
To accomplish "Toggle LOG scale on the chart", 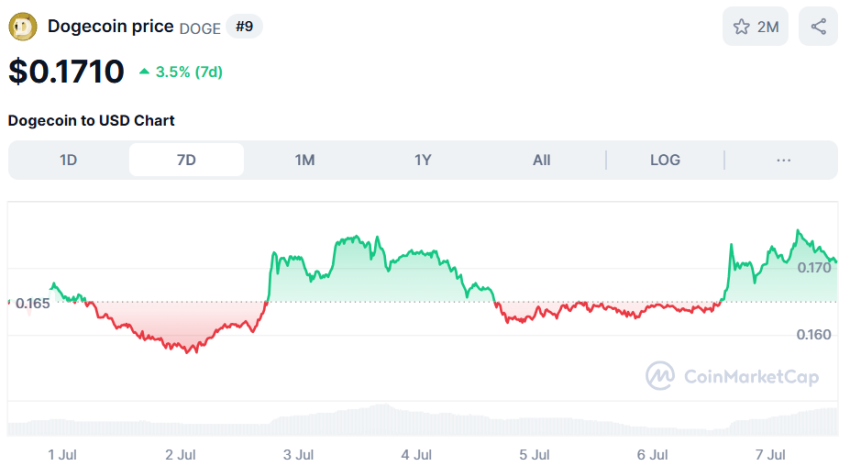I will tap(665, 160).
